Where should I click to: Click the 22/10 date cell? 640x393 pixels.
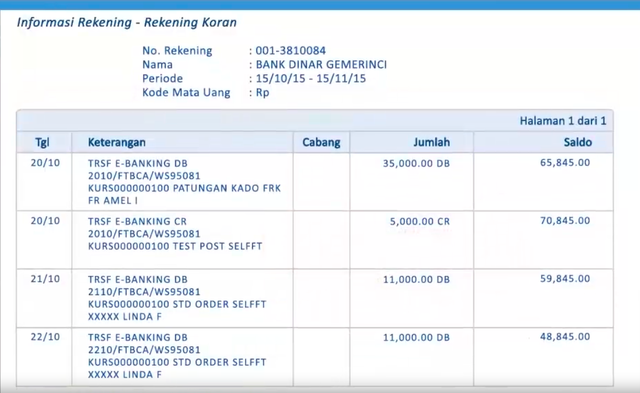tap(45, 337)
